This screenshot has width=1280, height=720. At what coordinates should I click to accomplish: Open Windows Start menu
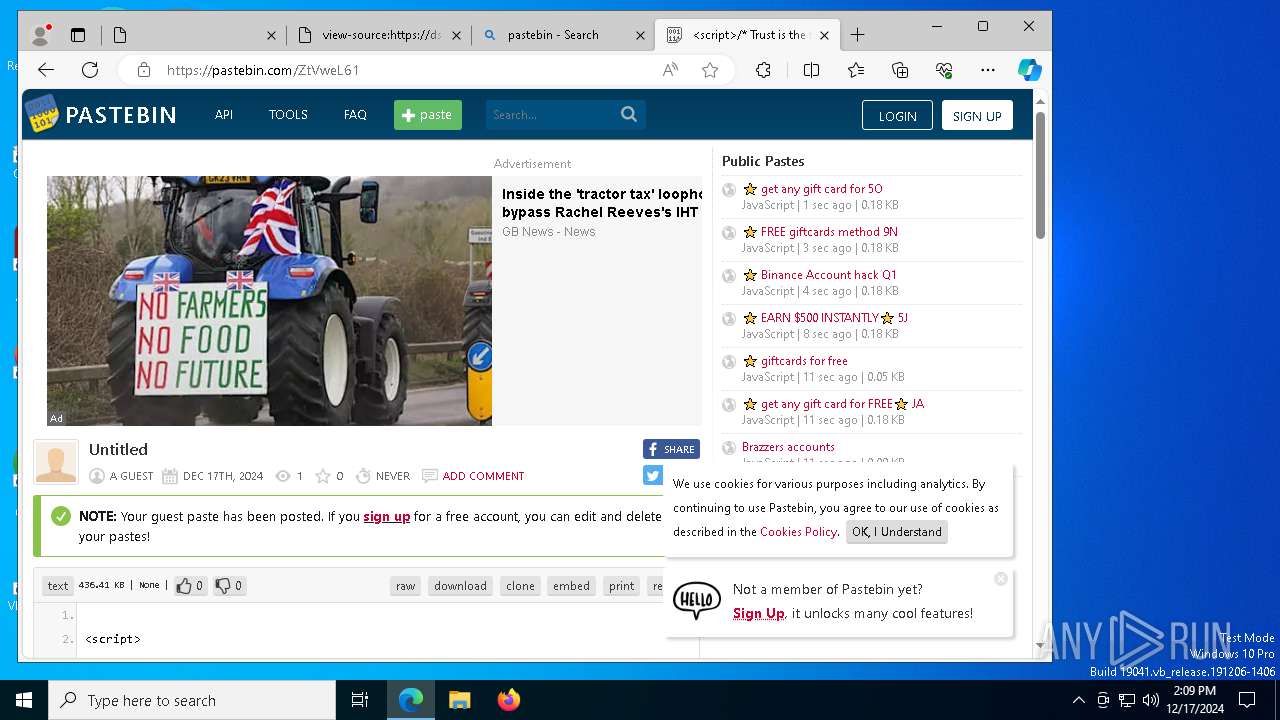pos(24,700)
